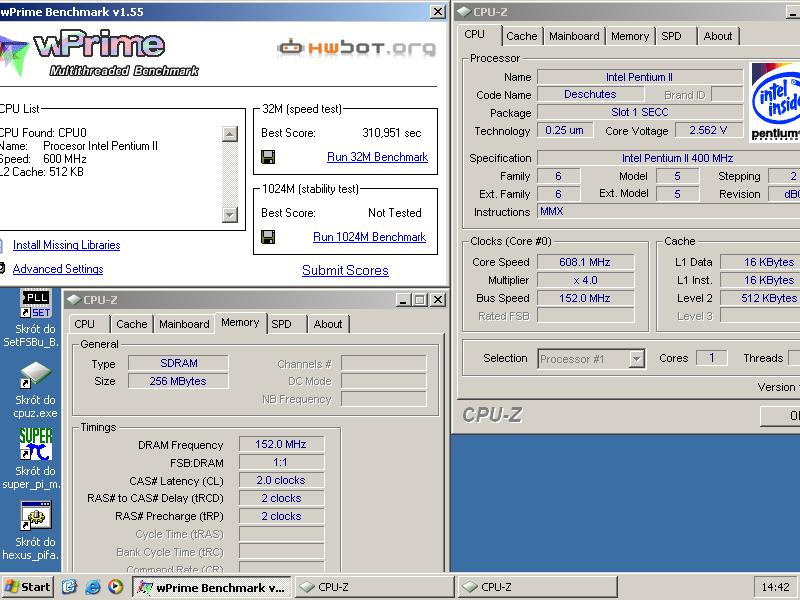The image size is (800, 600).
Task: Open Advanced Settings link
Action: click(58, 269)
